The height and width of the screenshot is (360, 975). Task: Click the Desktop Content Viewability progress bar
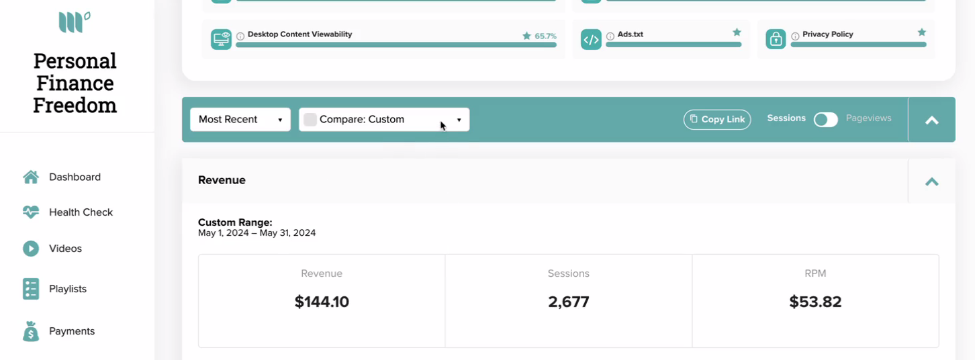[396, 45]
